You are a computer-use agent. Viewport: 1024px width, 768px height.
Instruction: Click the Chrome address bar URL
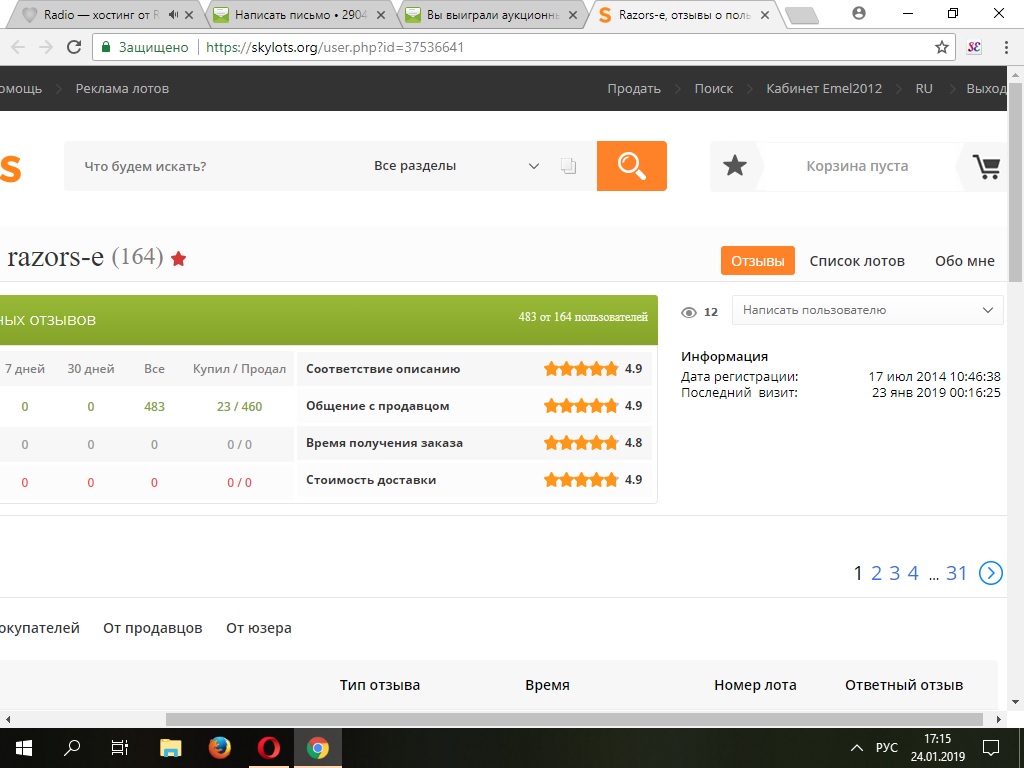point(335,47)
